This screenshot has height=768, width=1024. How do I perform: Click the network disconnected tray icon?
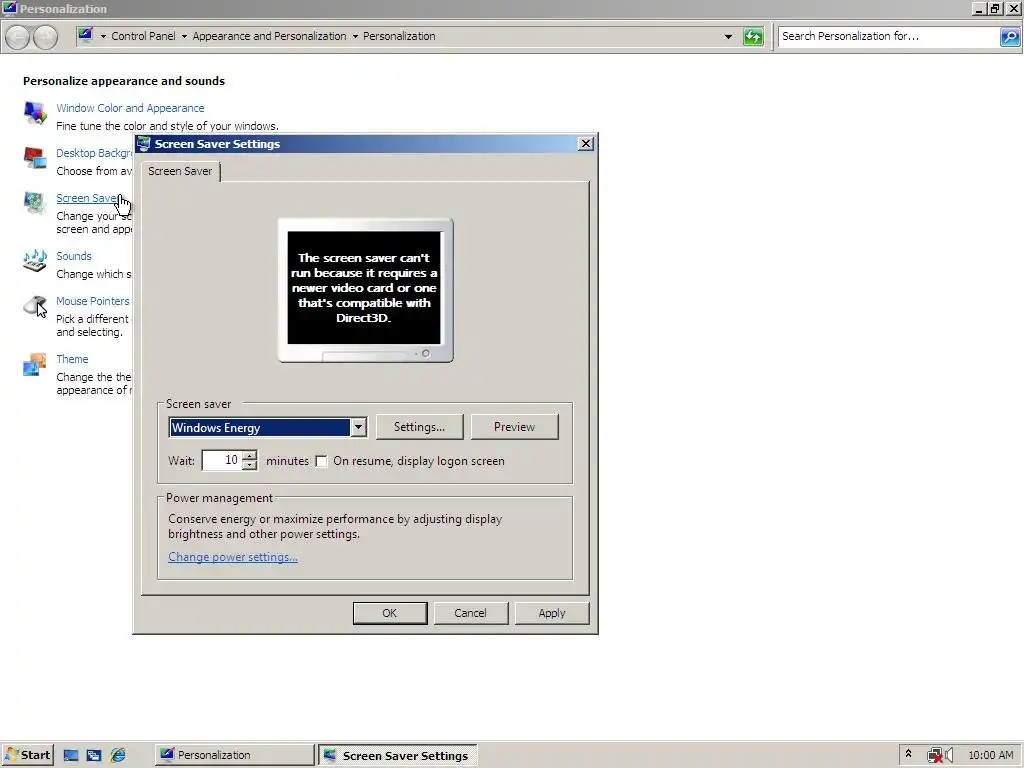click(935, 756)
